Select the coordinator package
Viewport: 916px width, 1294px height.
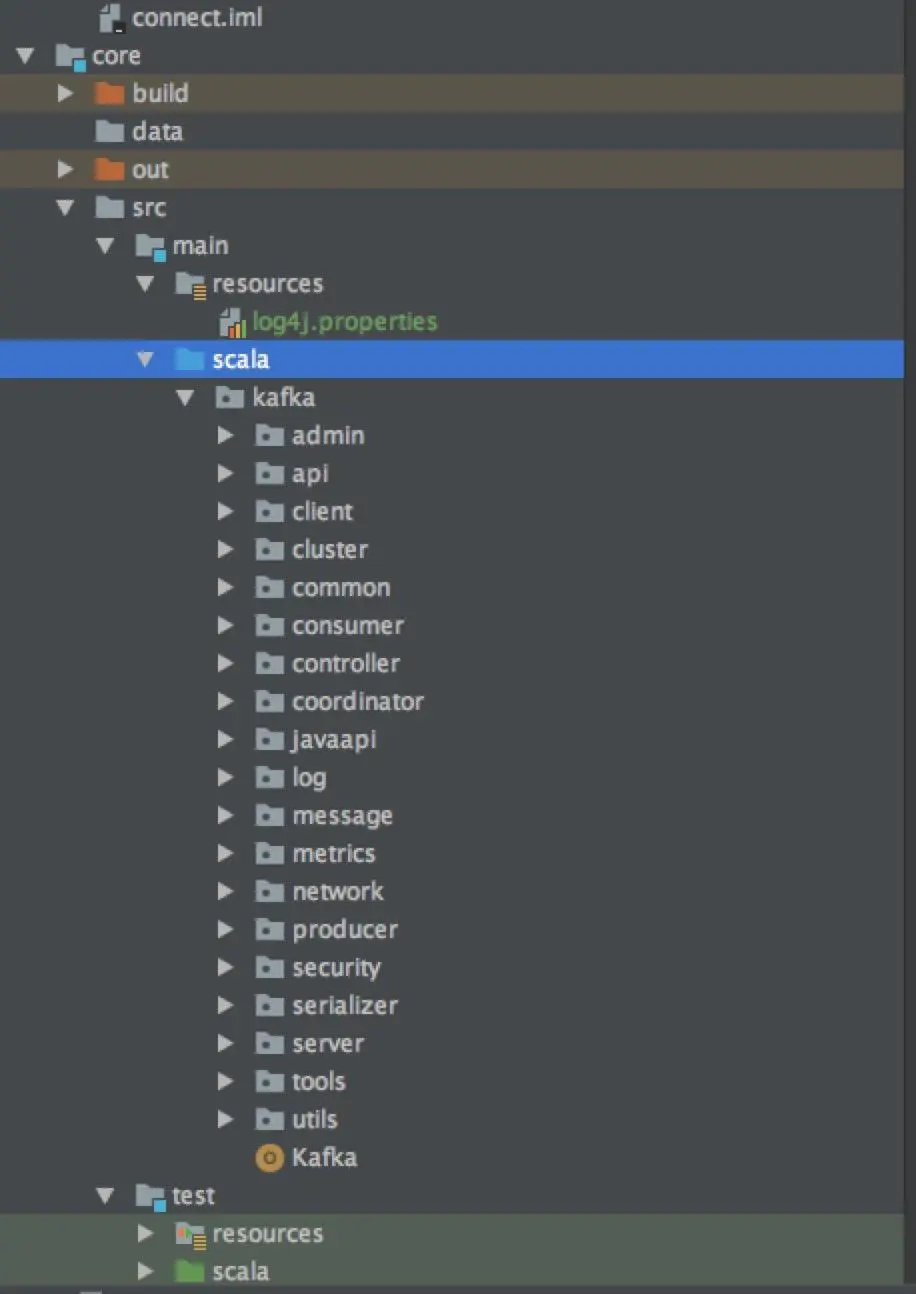(357, 701)
